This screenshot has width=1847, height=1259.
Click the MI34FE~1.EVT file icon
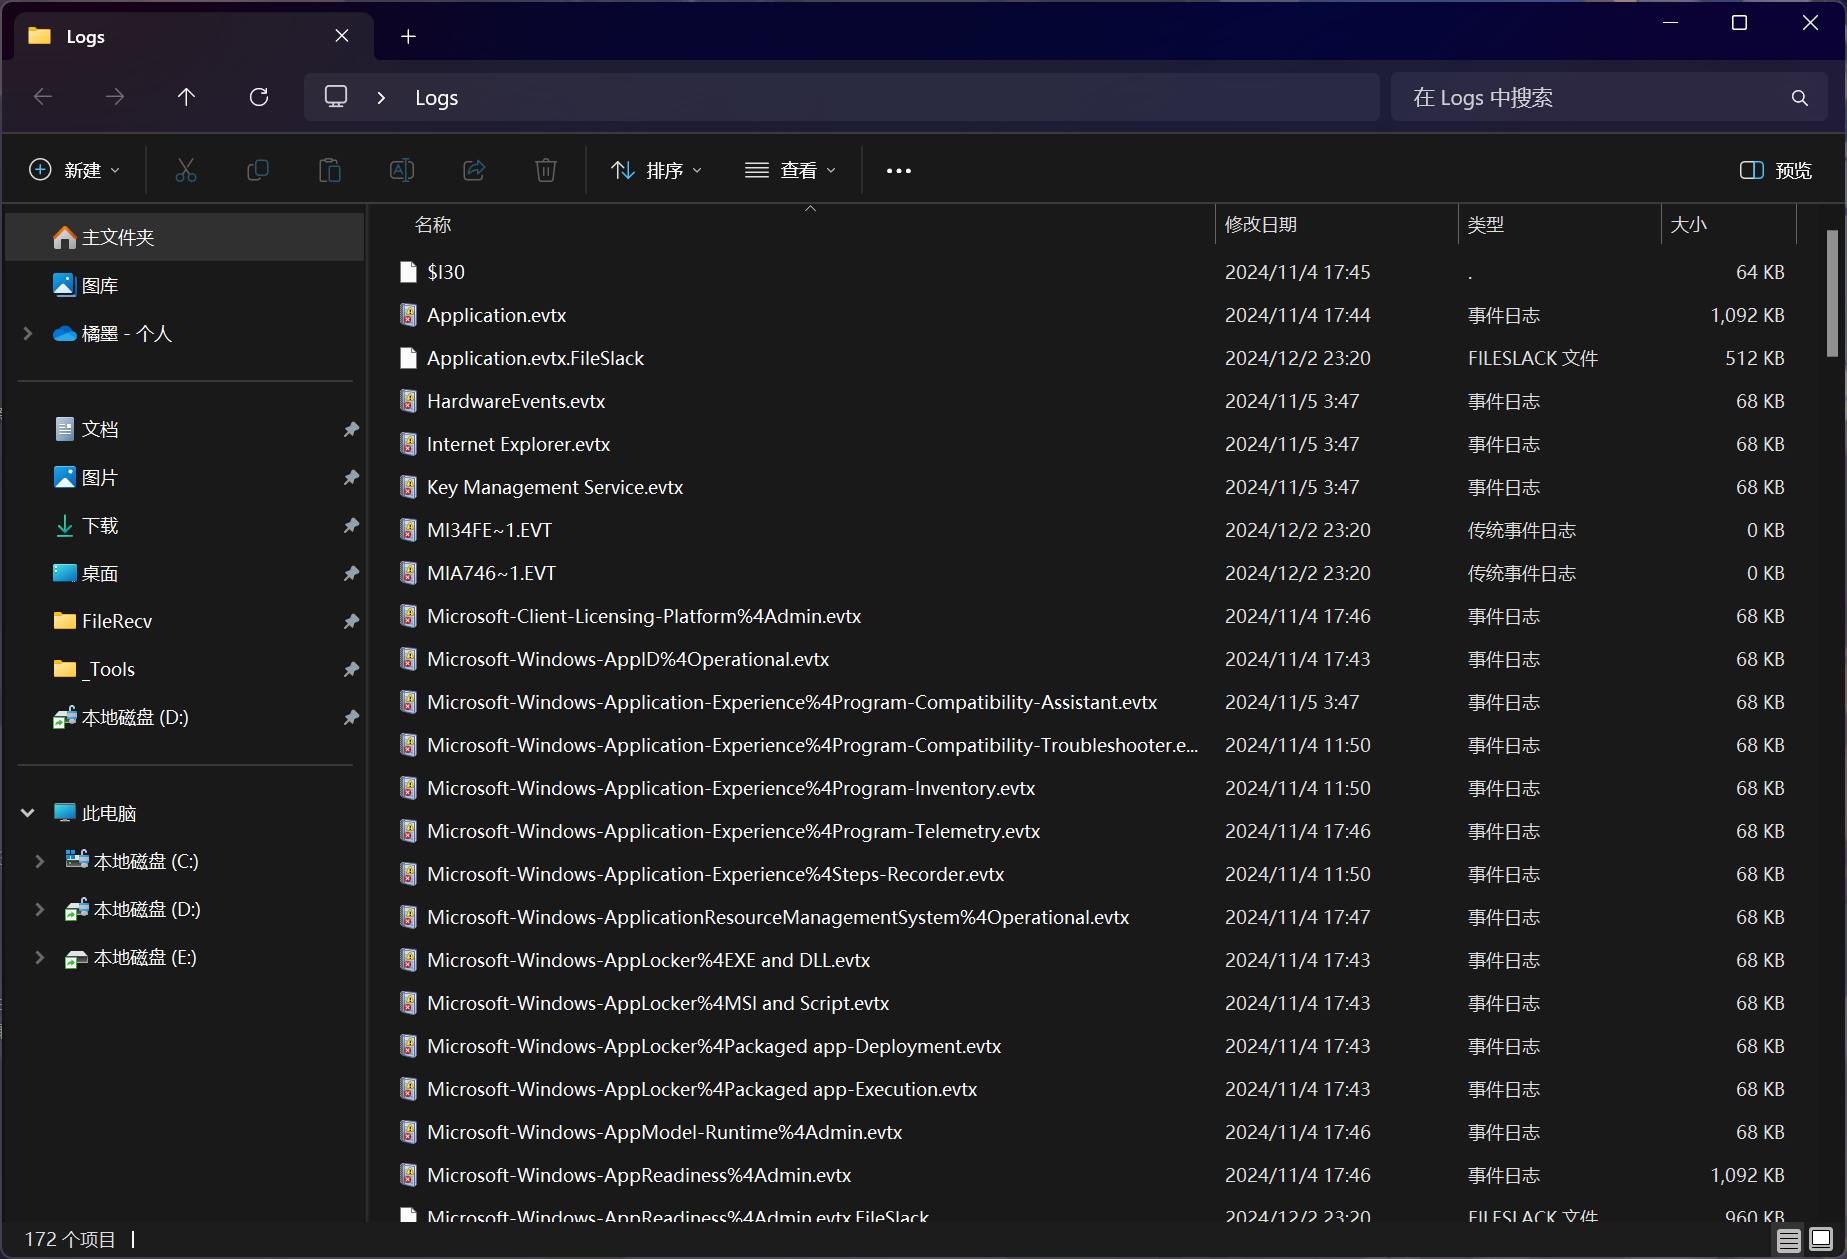[408, 530]
